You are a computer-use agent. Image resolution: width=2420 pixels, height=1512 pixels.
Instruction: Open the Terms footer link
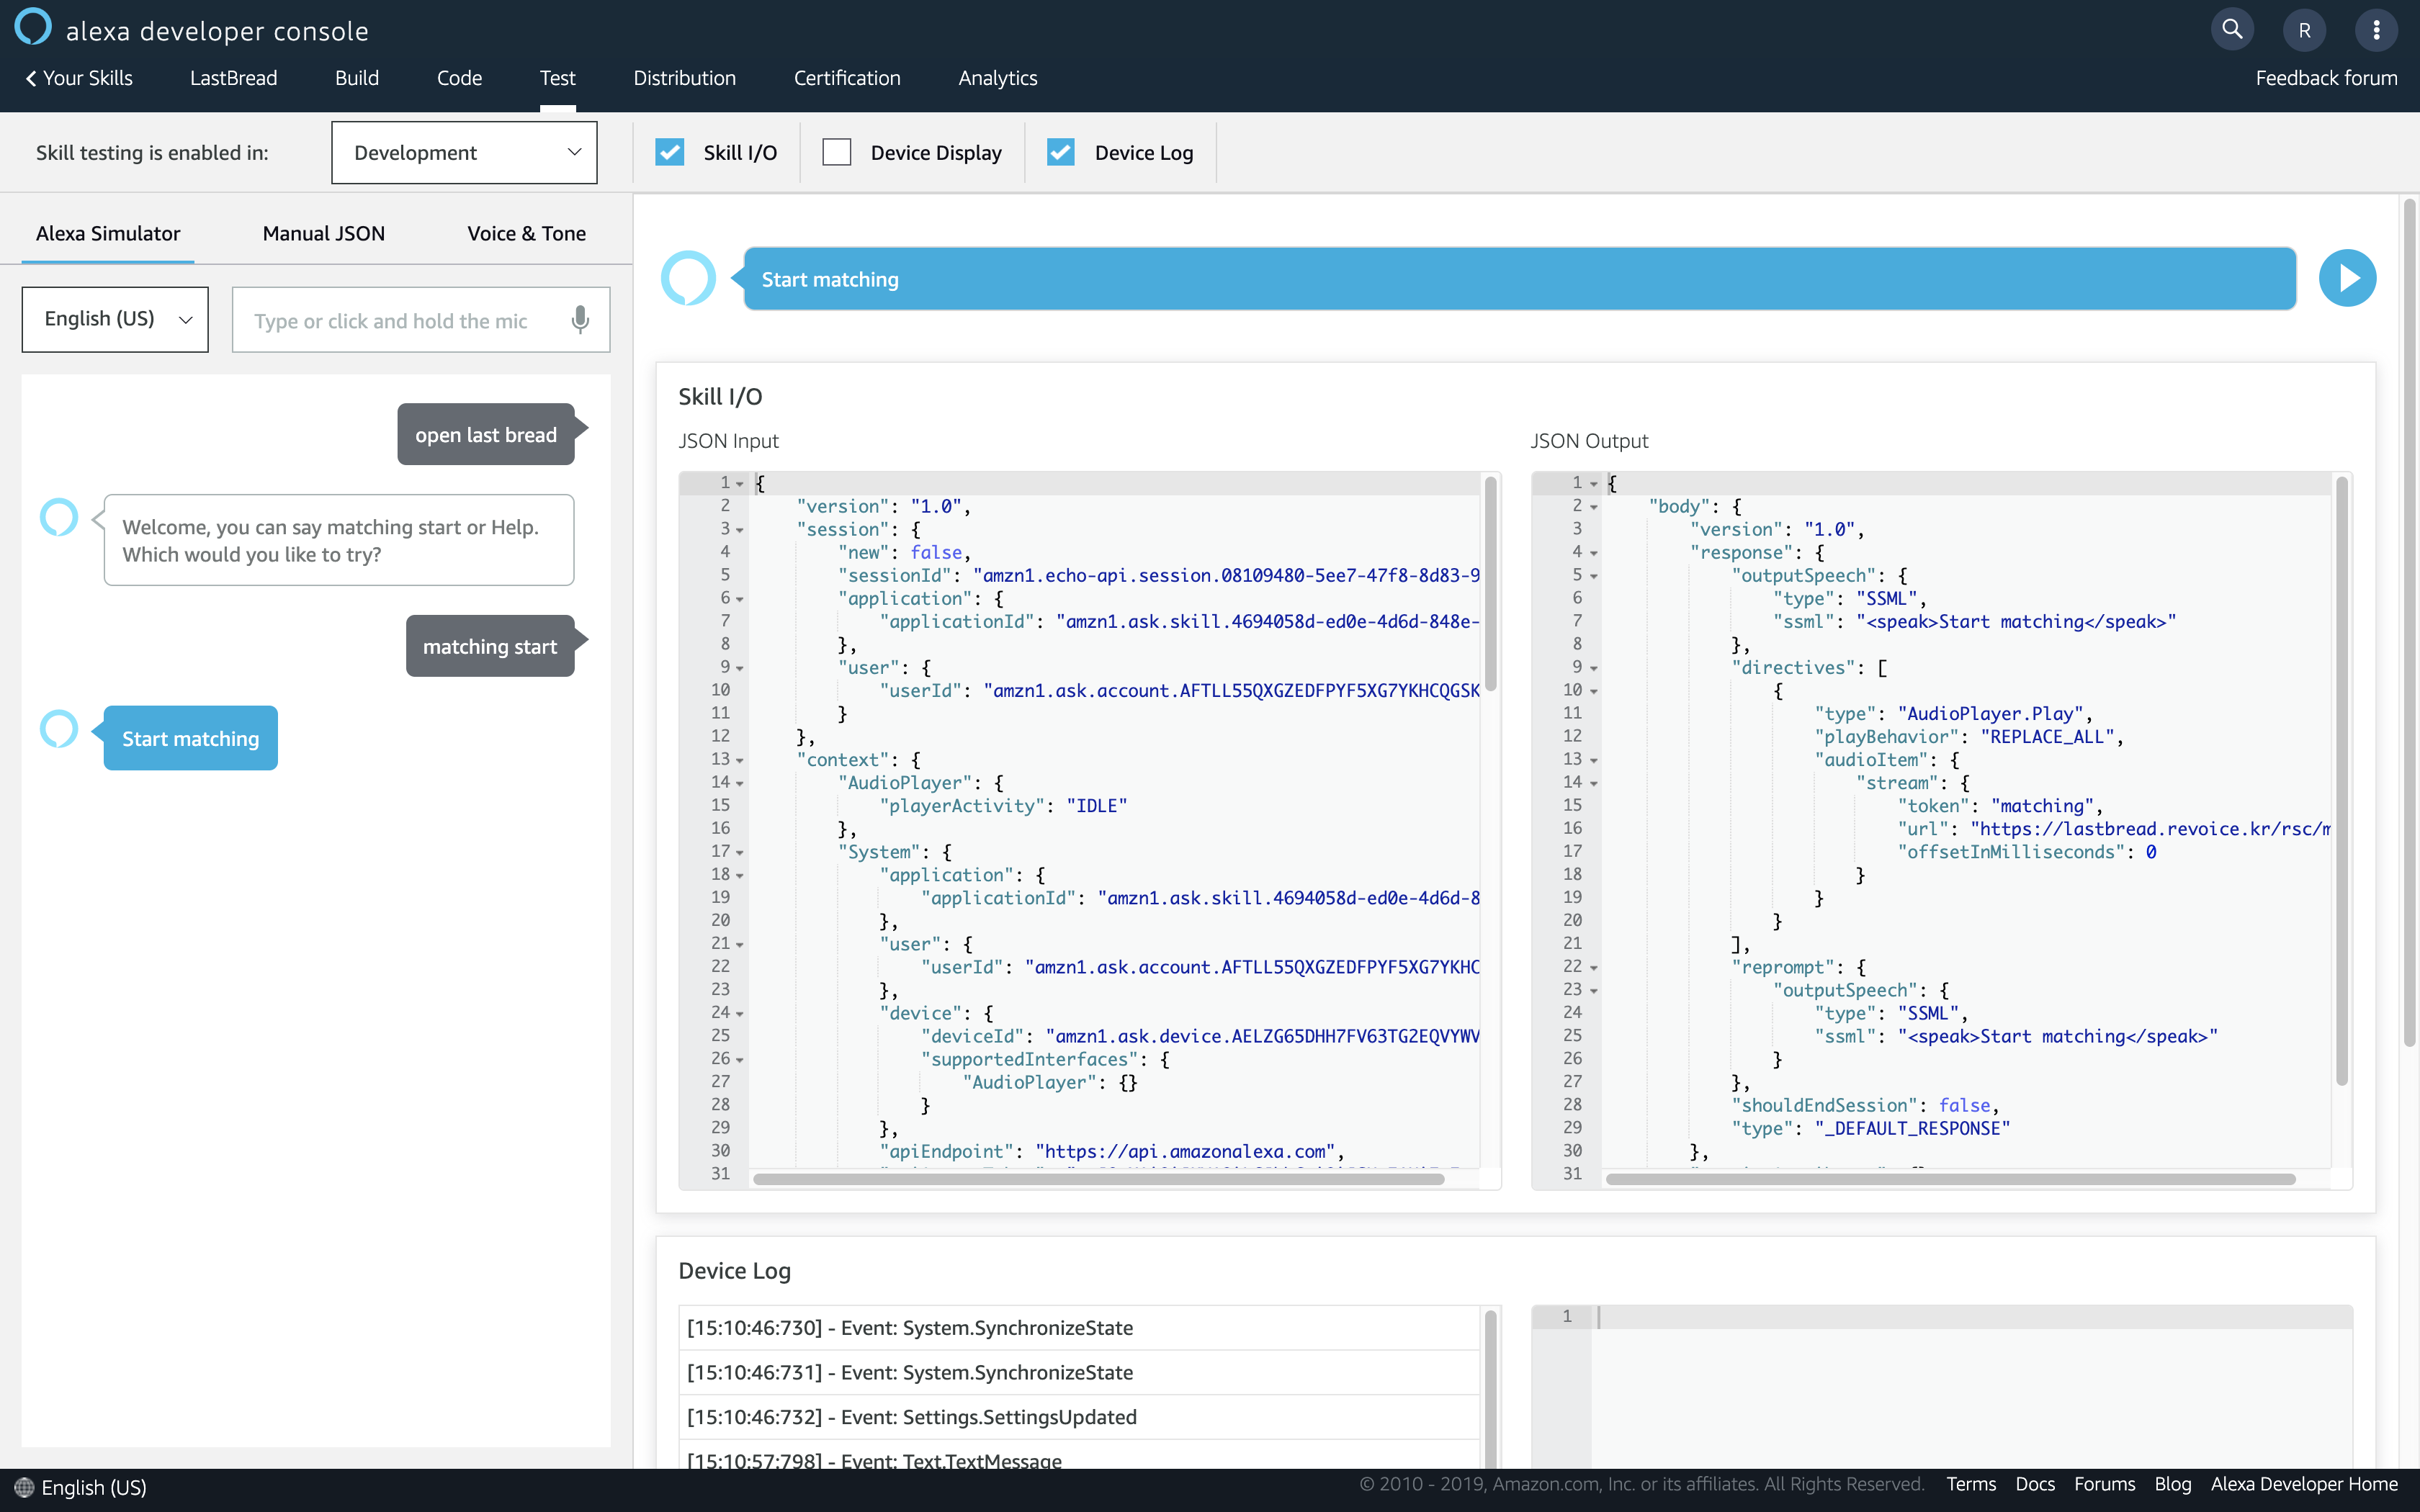point(1970,1484)
